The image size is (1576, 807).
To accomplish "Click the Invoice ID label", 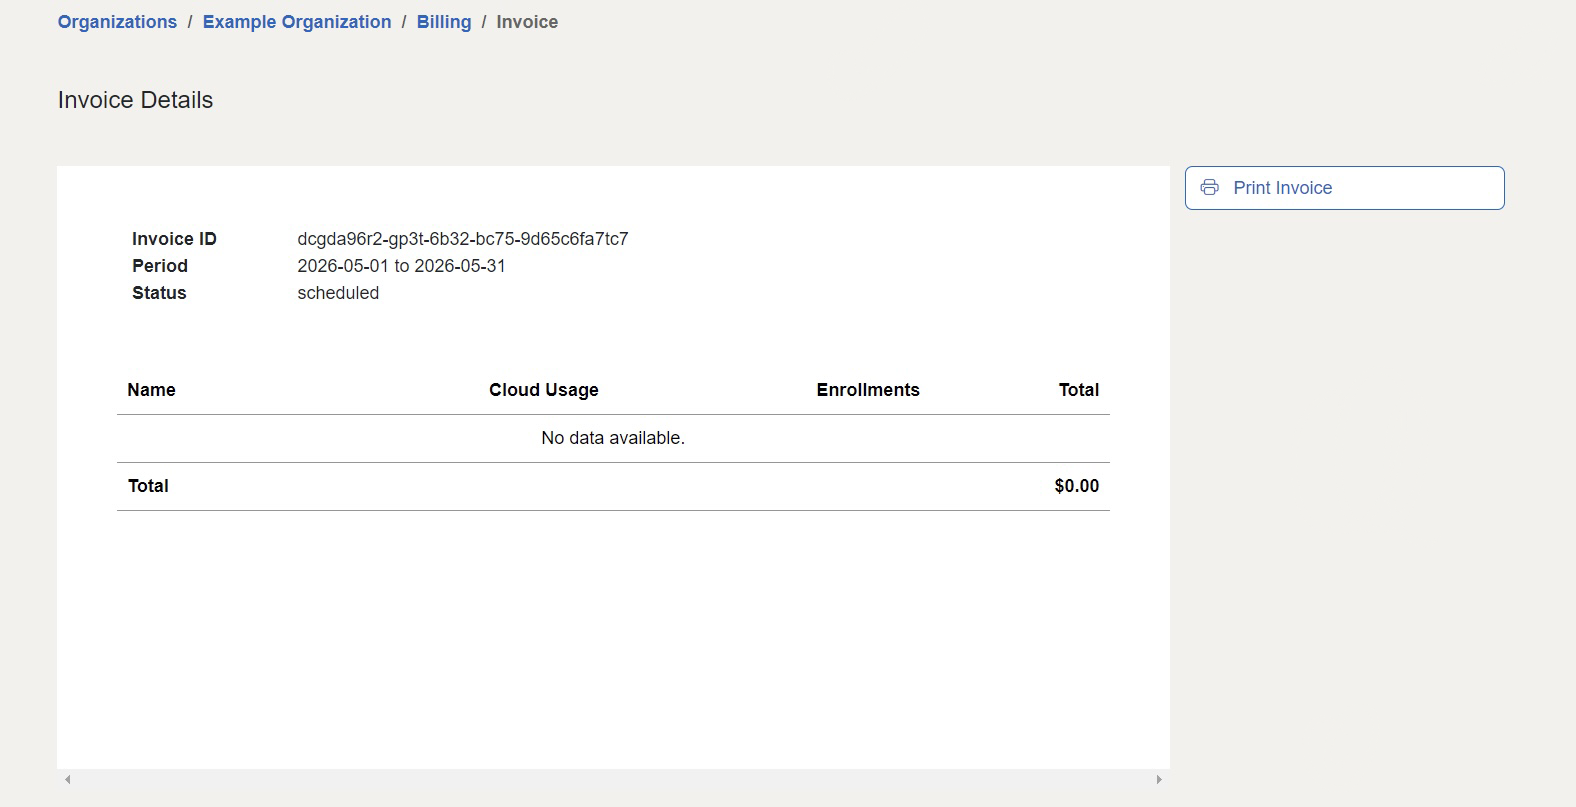I will click(x=174, y=239).
